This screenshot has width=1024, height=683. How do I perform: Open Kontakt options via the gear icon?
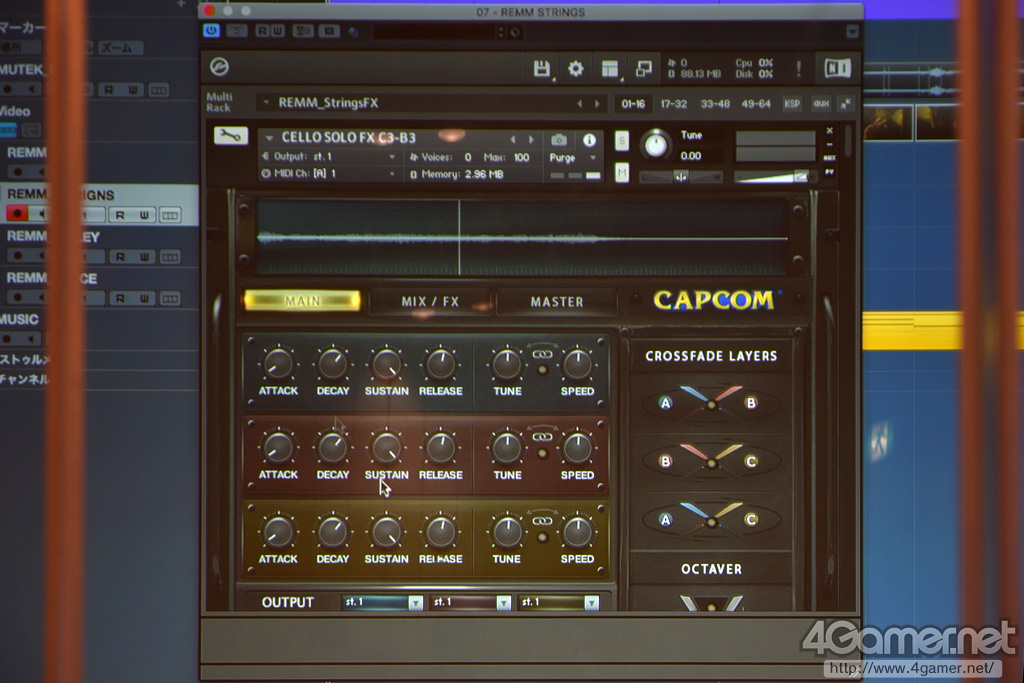[x=575, y=69]
